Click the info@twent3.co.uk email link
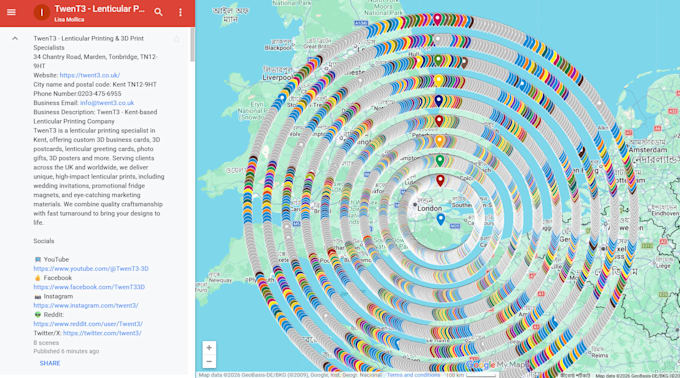680x378 pixels. (107, 103)
